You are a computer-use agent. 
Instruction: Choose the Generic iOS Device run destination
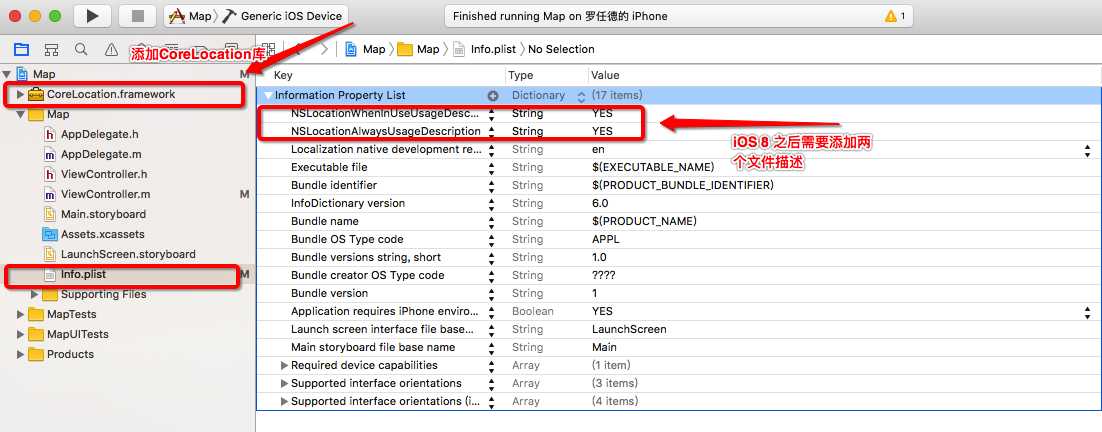283,15
